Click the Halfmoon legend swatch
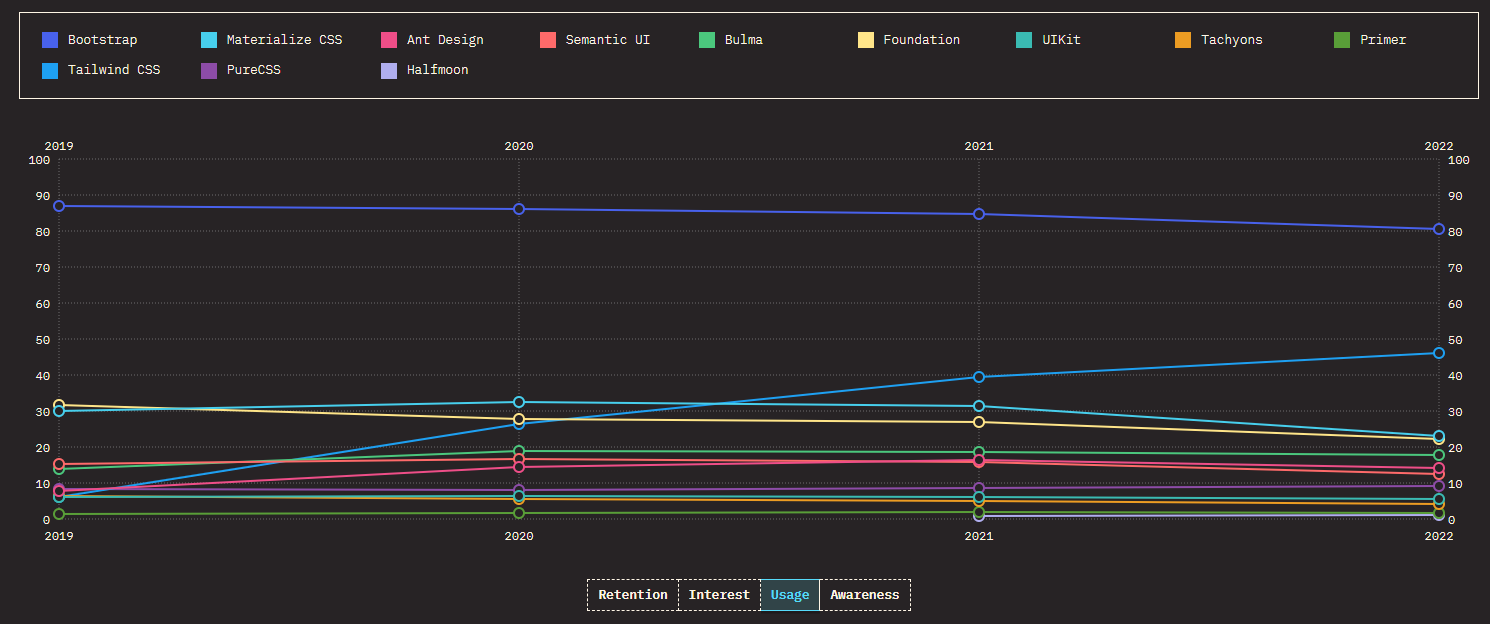Screen dimensions: 1490x624 point(389,70)
